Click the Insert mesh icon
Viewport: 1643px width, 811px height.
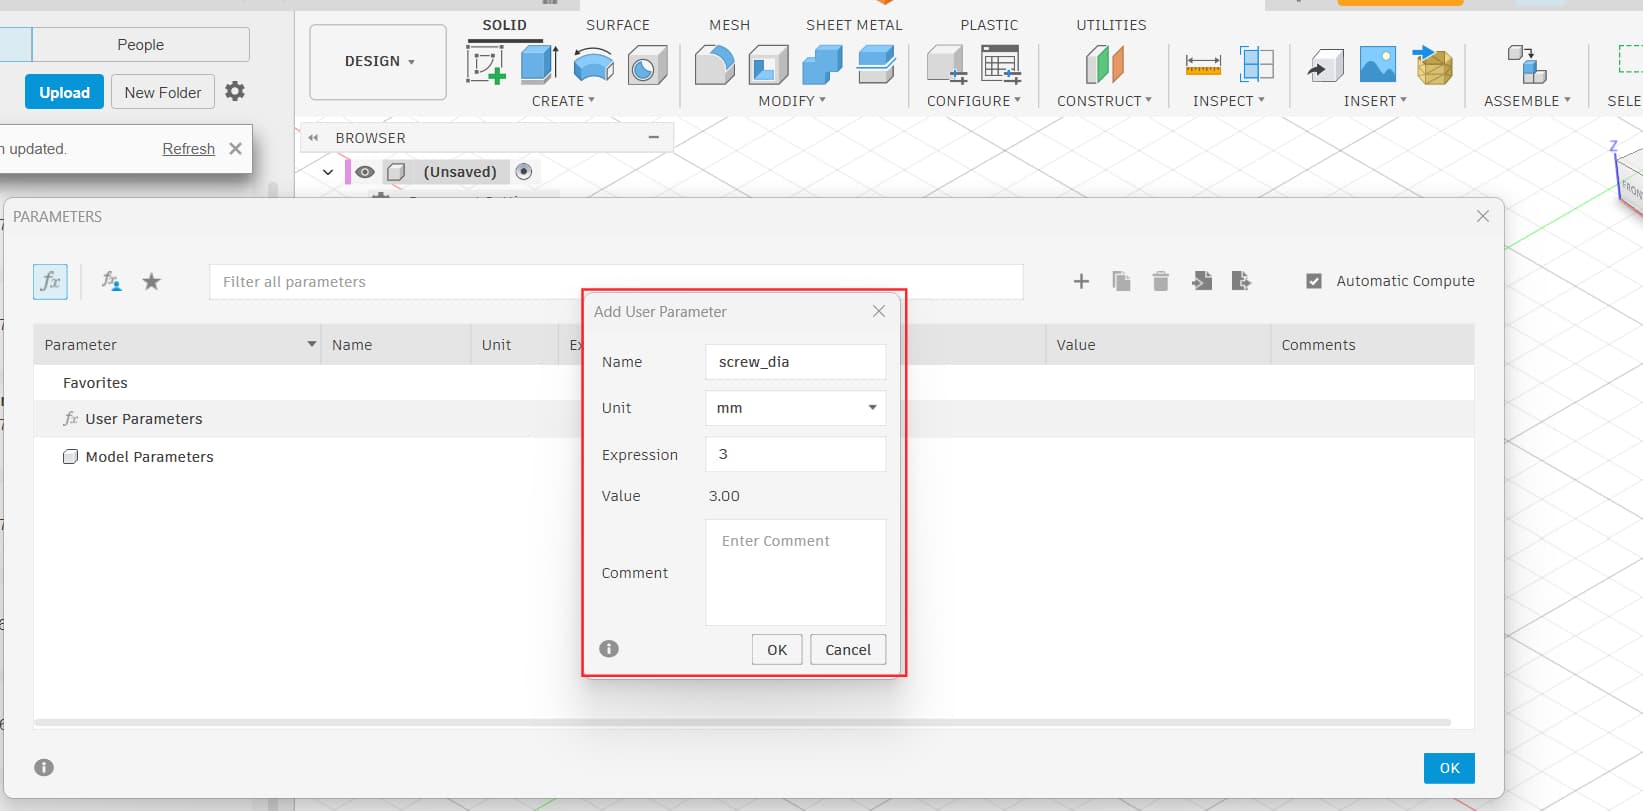(x=1433, y=66)
